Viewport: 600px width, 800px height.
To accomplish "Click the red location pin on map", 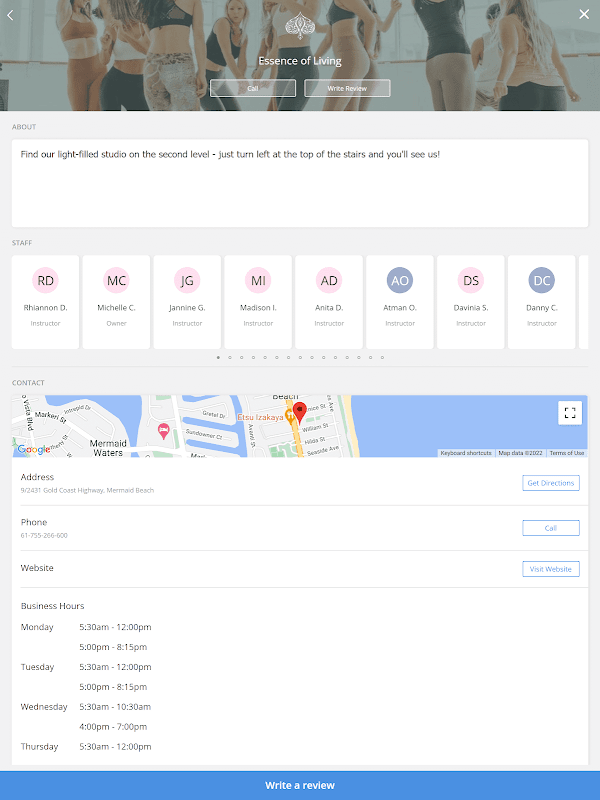I will click(x=299, y=413).
